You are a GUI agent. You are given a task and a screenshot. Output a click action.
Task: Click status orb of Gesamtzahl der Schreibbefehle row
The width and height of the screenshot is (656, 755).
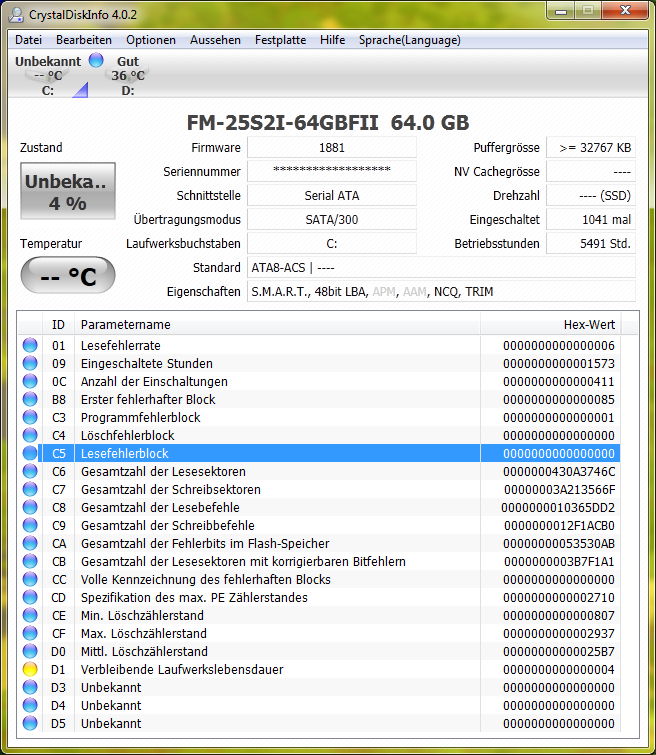[x=30, y=525]
